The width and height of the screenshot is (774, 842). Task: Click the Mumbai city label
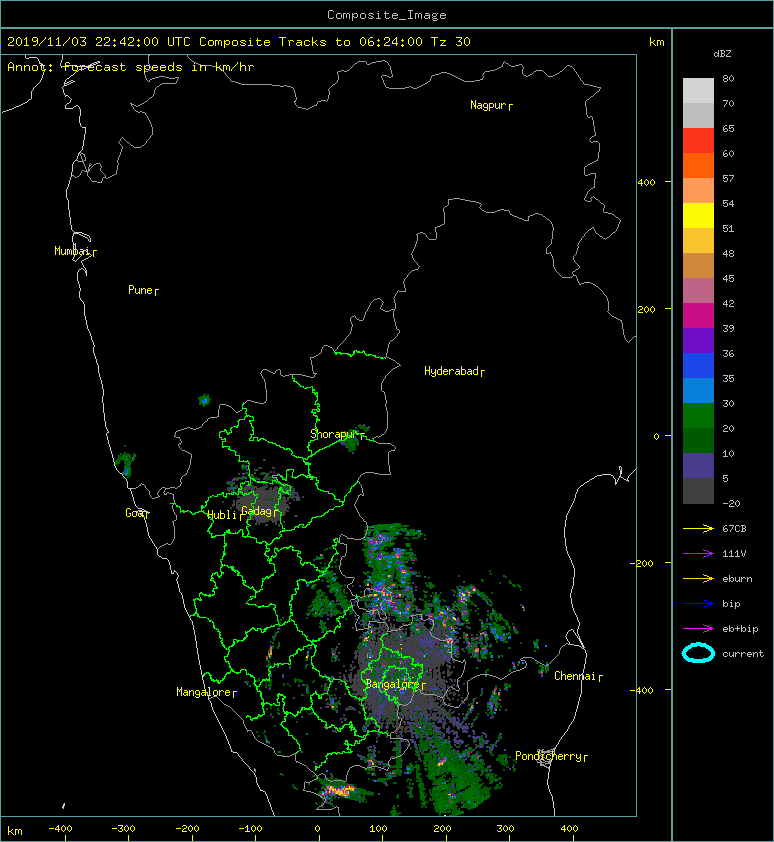72,251
